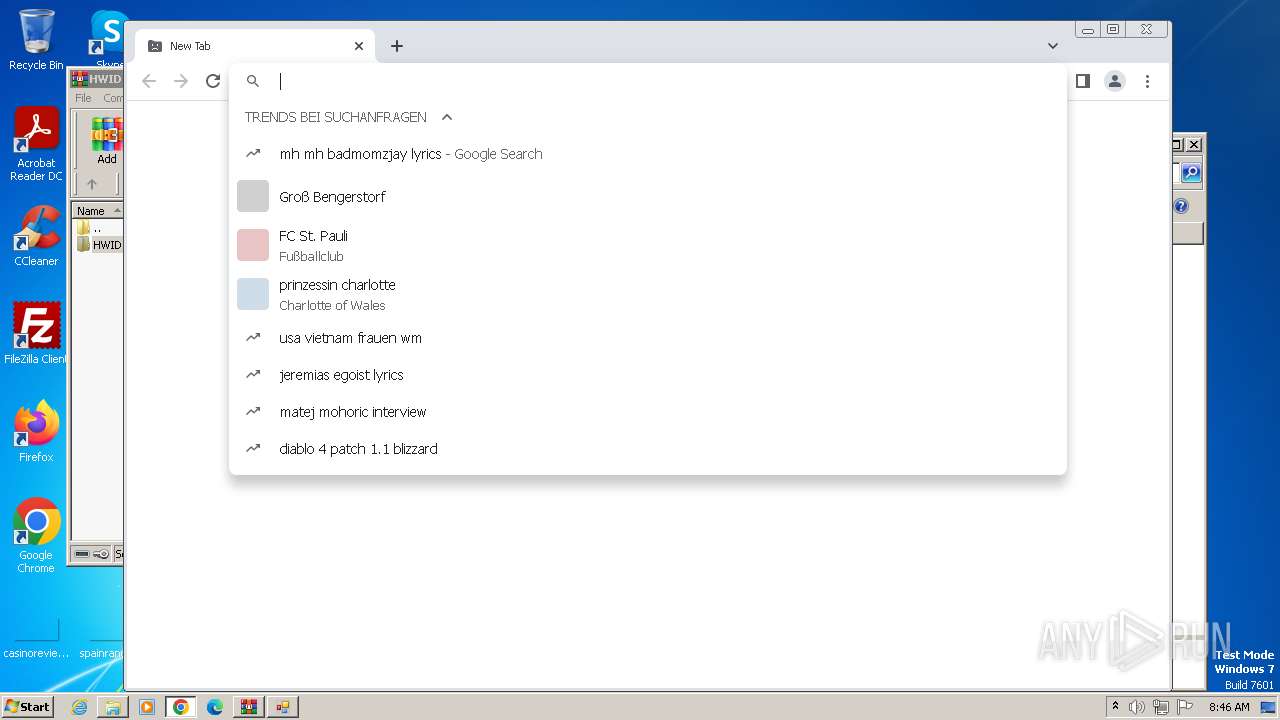
Task: Click help question mark in right window
Action: (x=1181, y=206)
